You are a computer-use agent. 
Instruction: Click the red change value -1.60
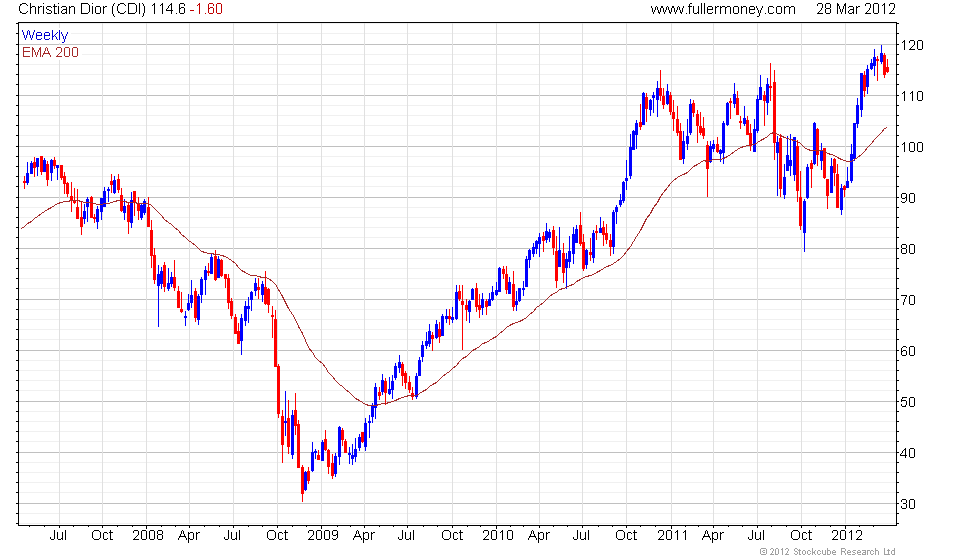coord(206,9)
